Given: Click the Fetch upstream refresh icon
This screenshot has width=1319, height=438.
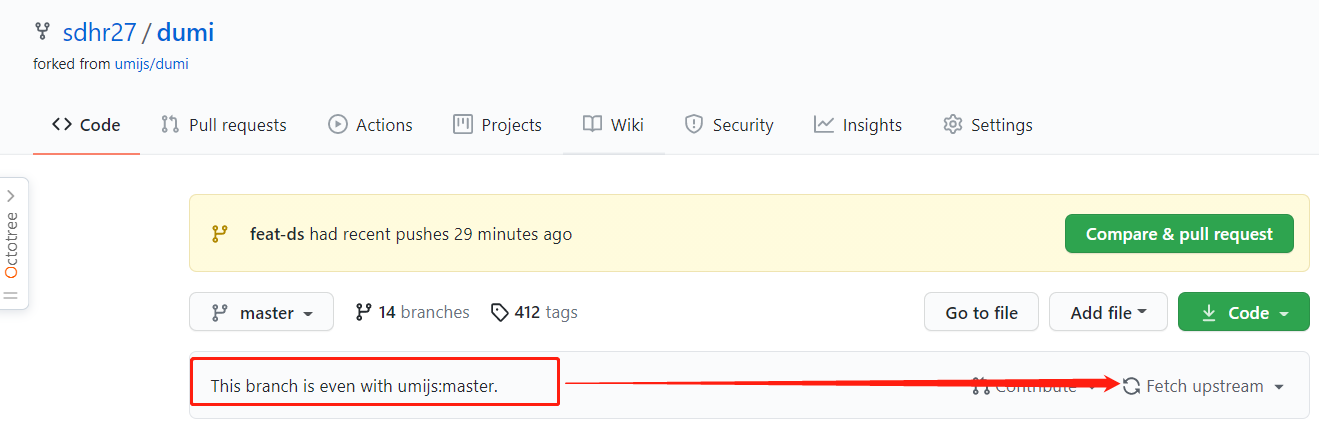Looking at the screenshot, I should tap(1132, 386).
